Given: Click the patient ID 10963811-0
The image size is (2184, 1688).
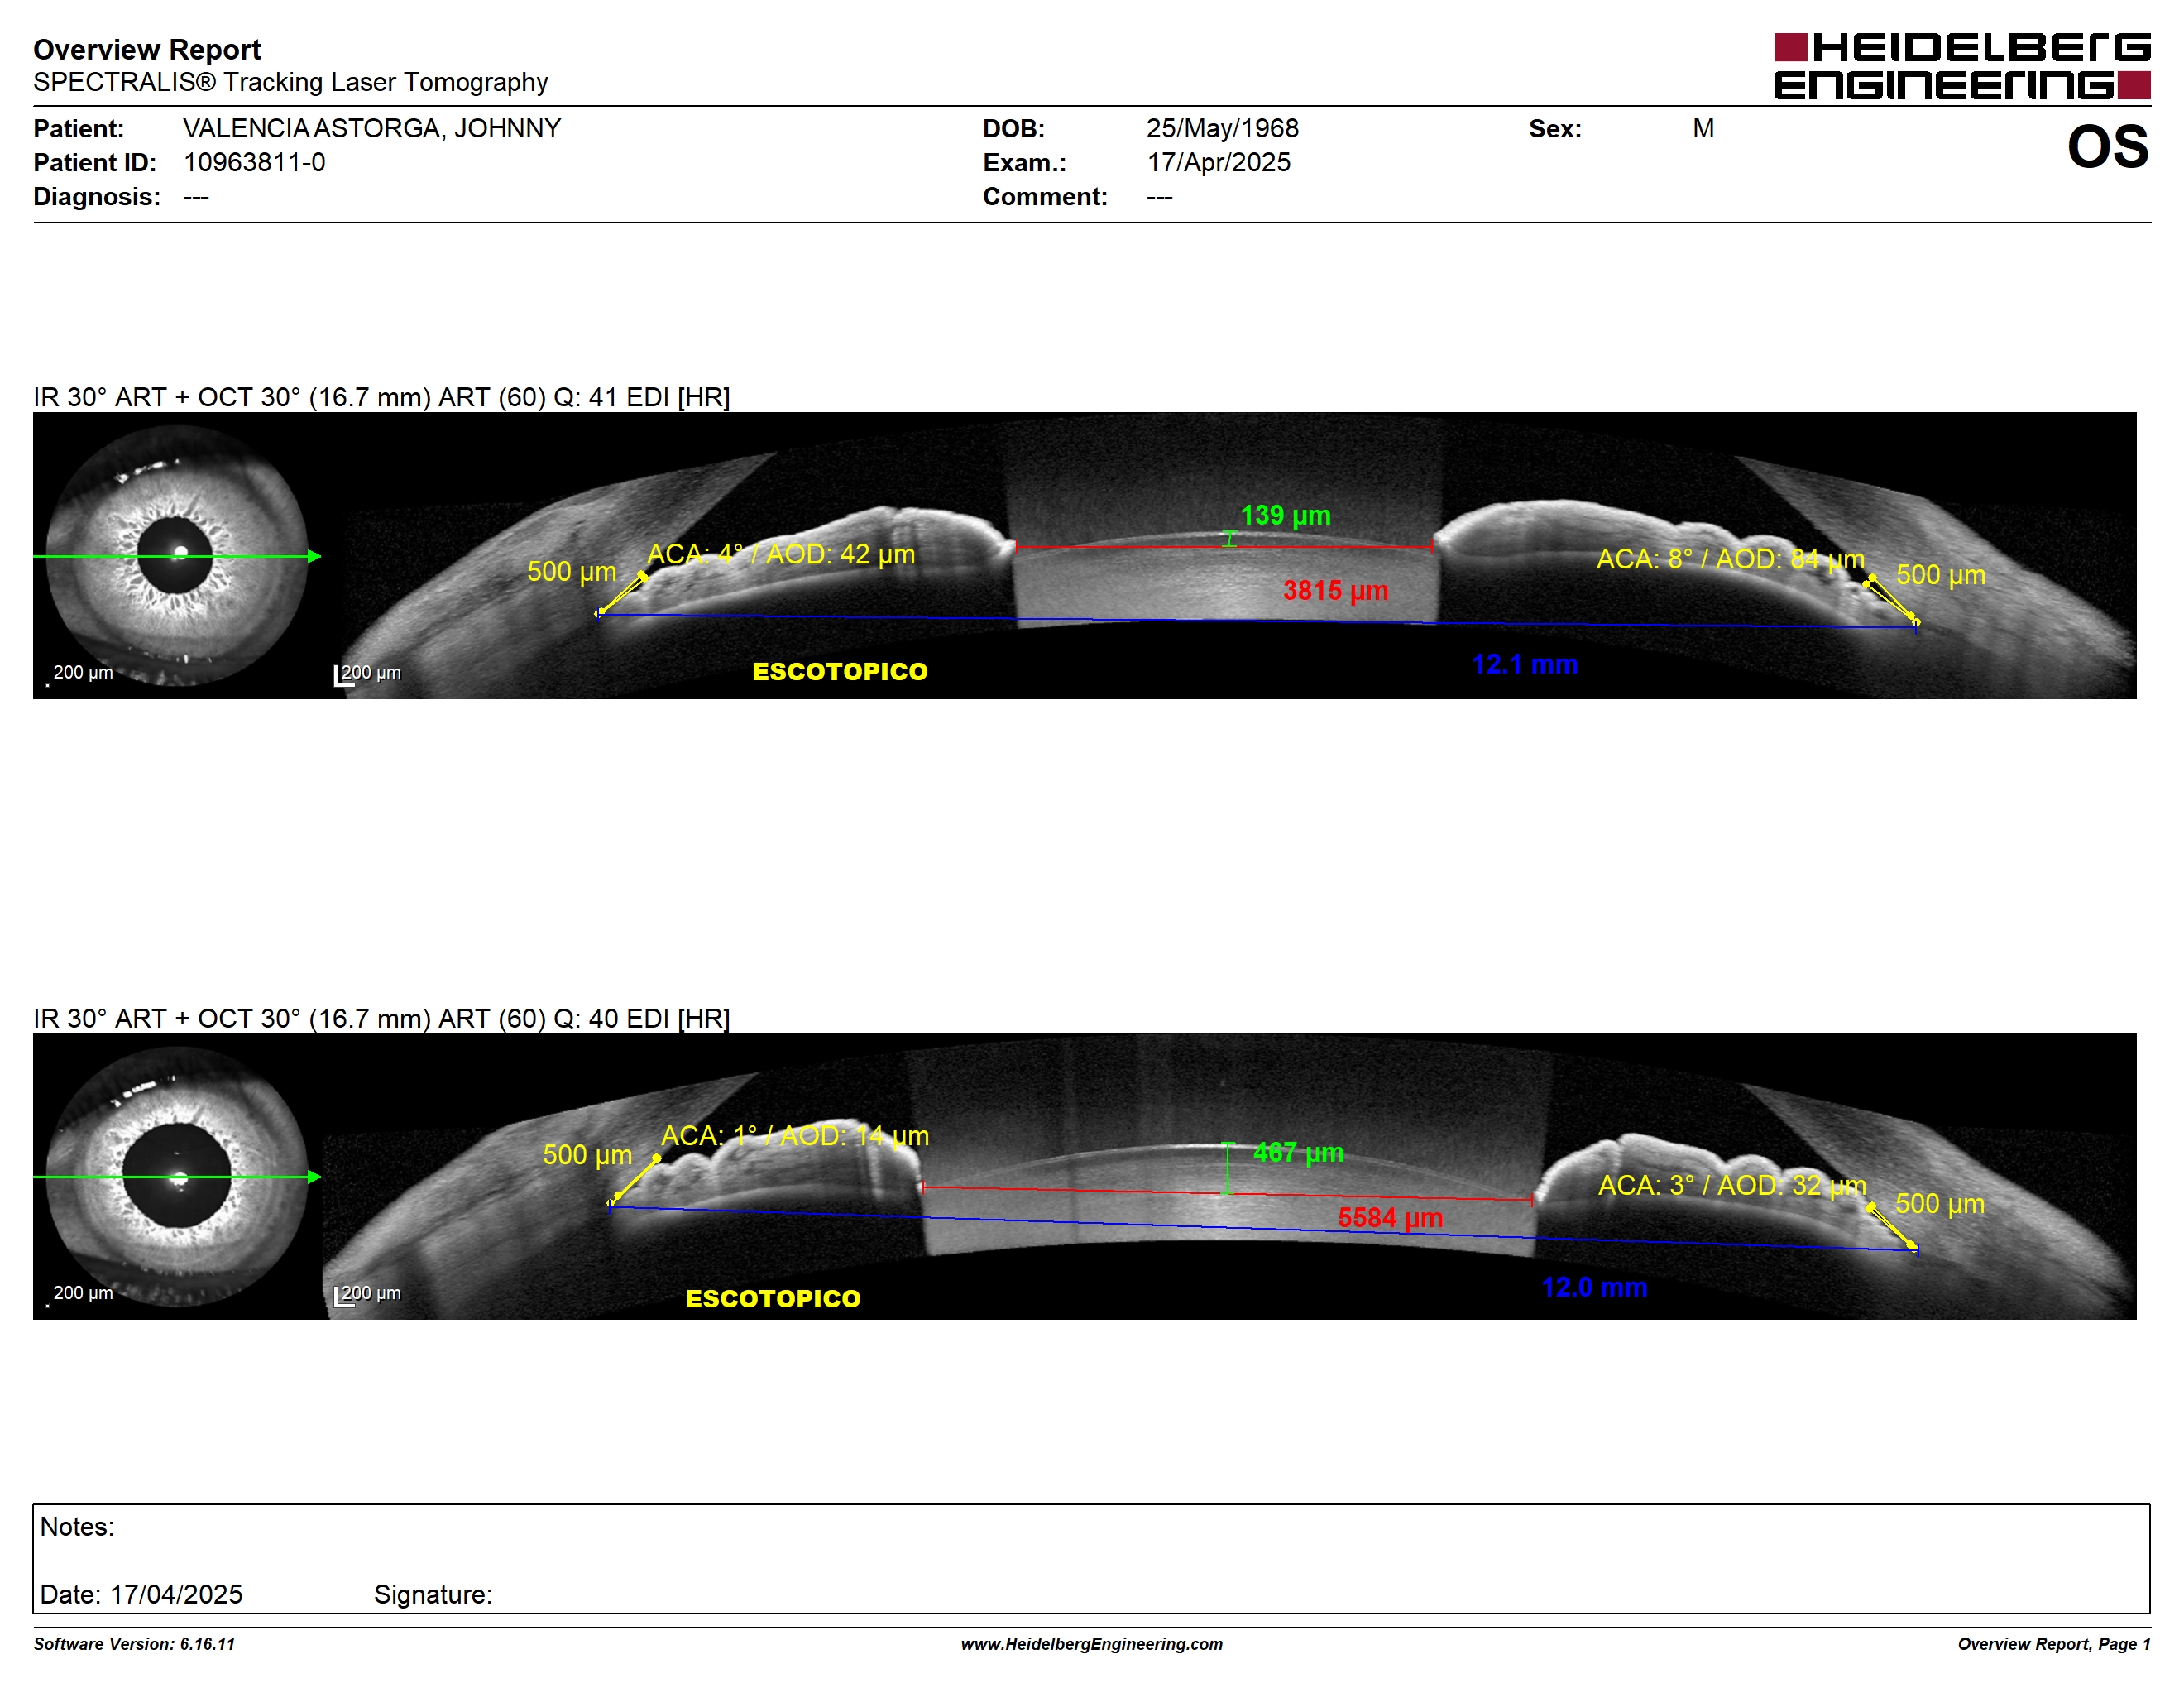Looking at the screenshot, I should click(x=254, y=163).
